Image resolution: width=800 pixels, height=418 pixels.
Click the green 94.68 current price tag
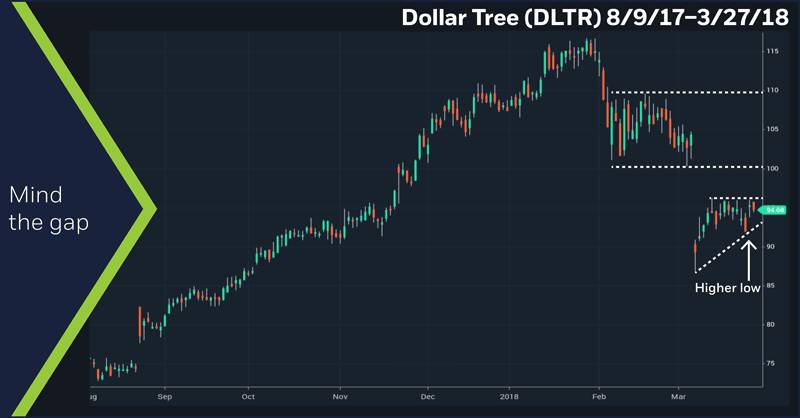pyautogui.click(x=774, y=210)
